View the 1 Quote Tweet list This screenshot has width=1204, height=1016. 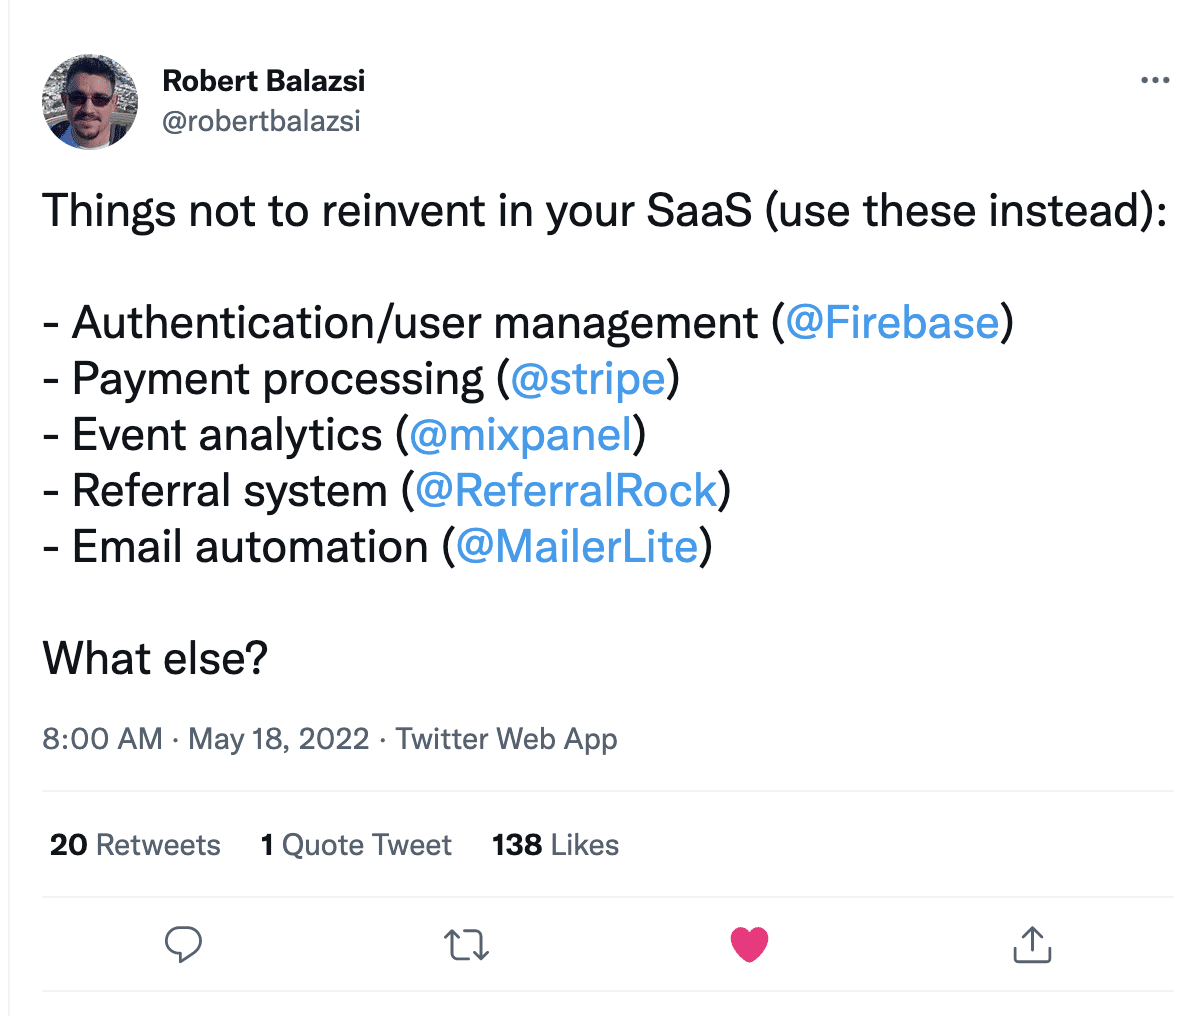click(356, 845)
